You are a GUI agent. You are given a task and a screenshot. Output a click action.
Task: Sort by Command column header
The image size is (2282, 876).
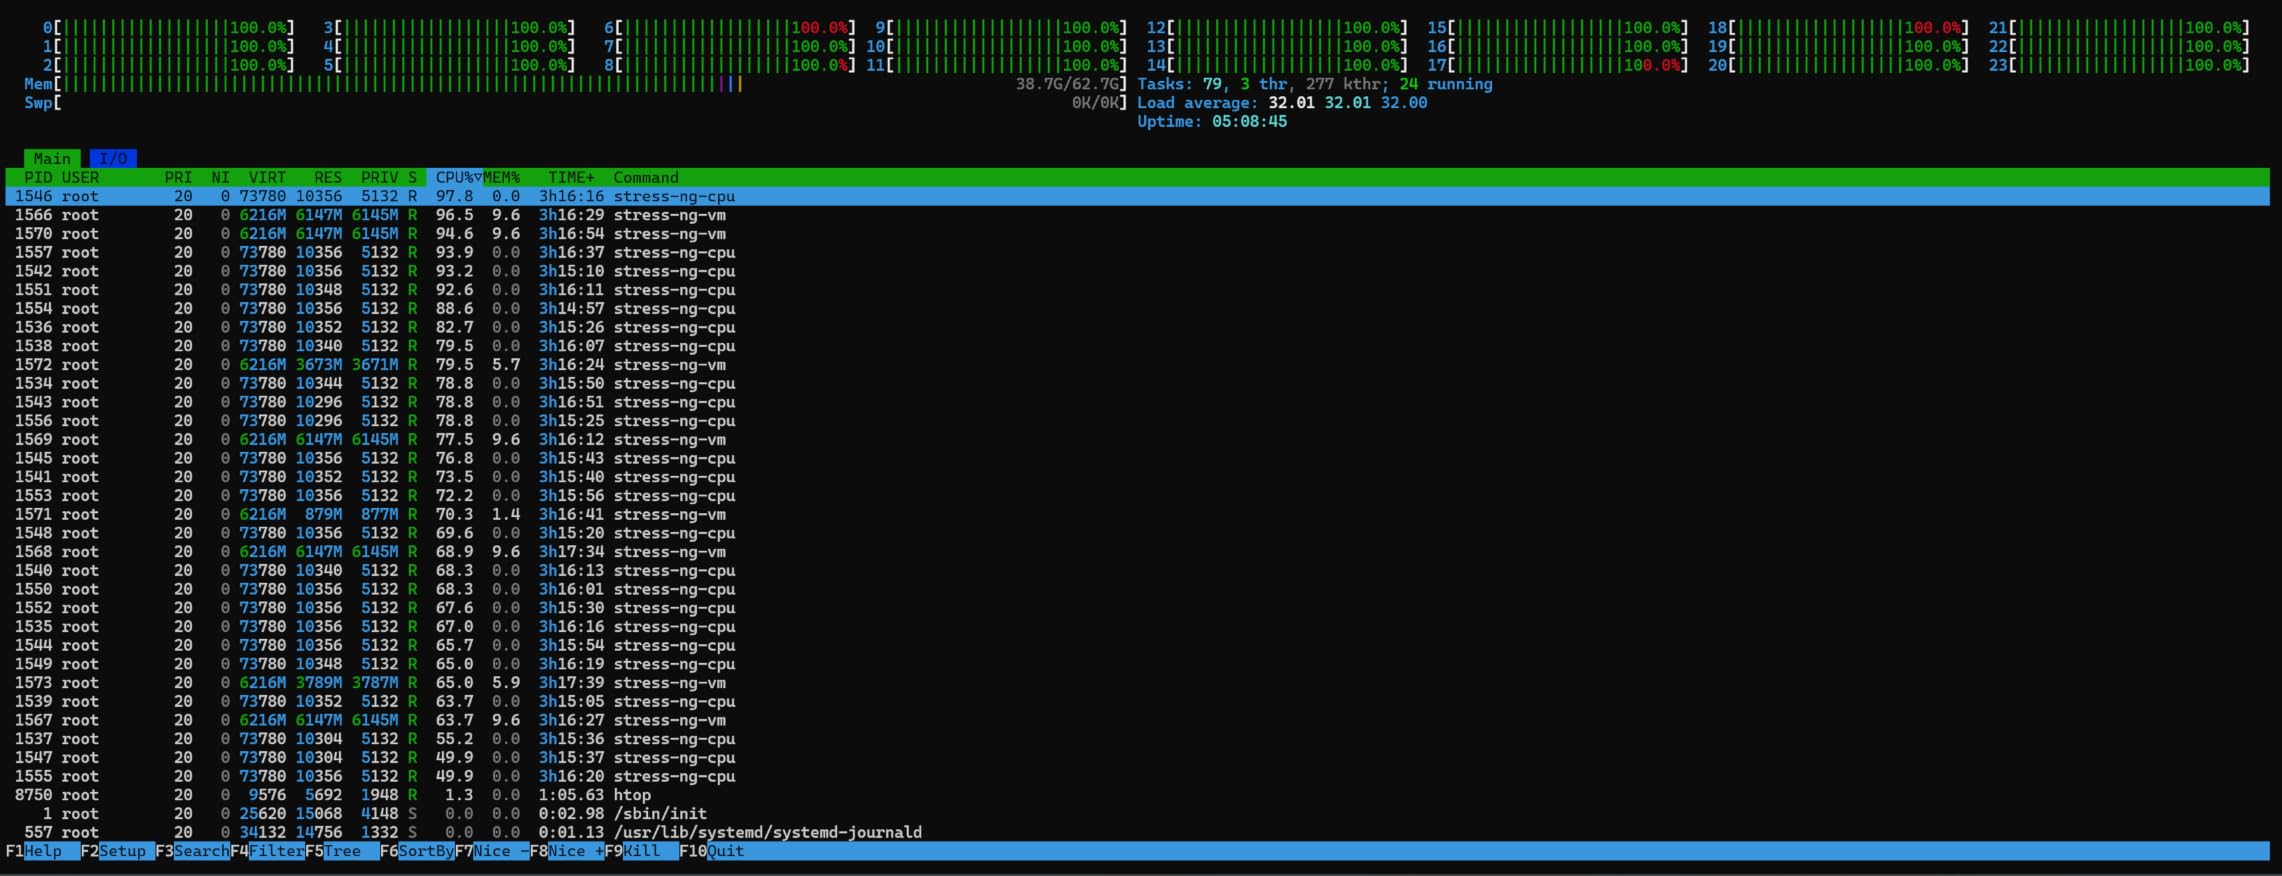point(646,178)
